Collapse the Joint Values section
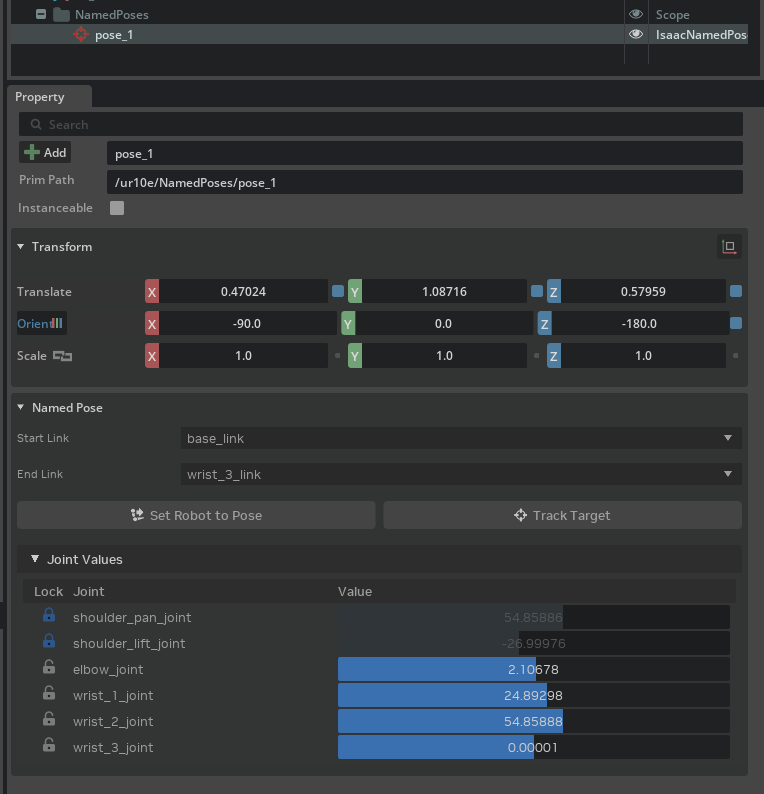 pos(35,559)
